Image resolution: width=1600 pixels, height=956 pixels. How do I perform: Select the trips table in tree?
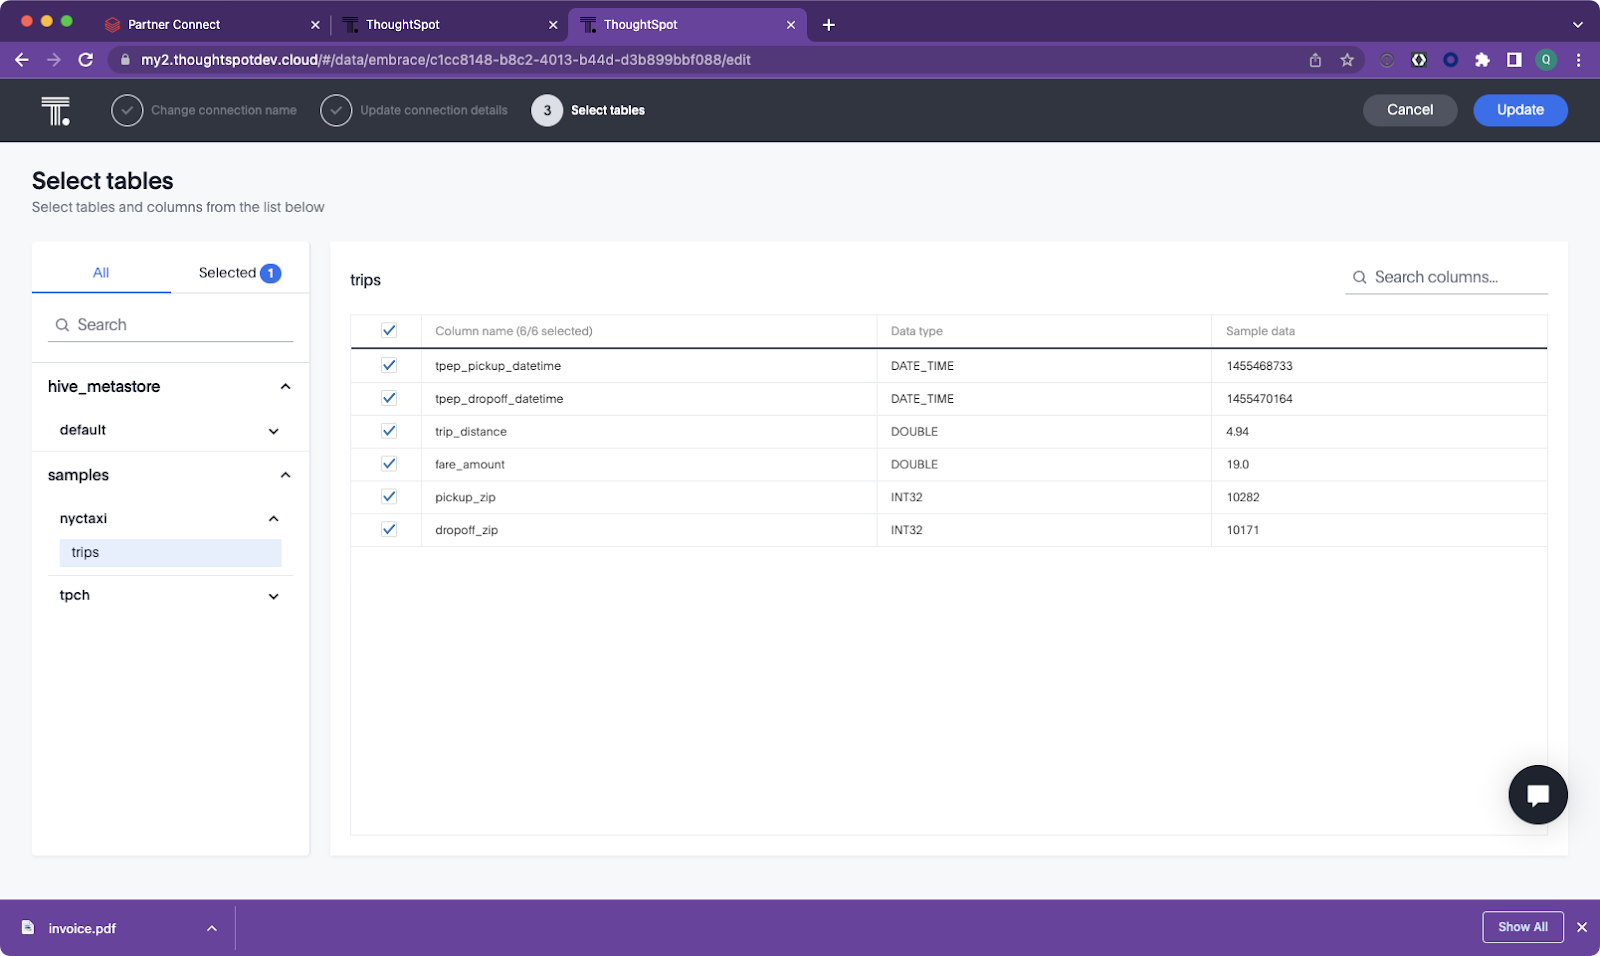(x=170, y=553)
